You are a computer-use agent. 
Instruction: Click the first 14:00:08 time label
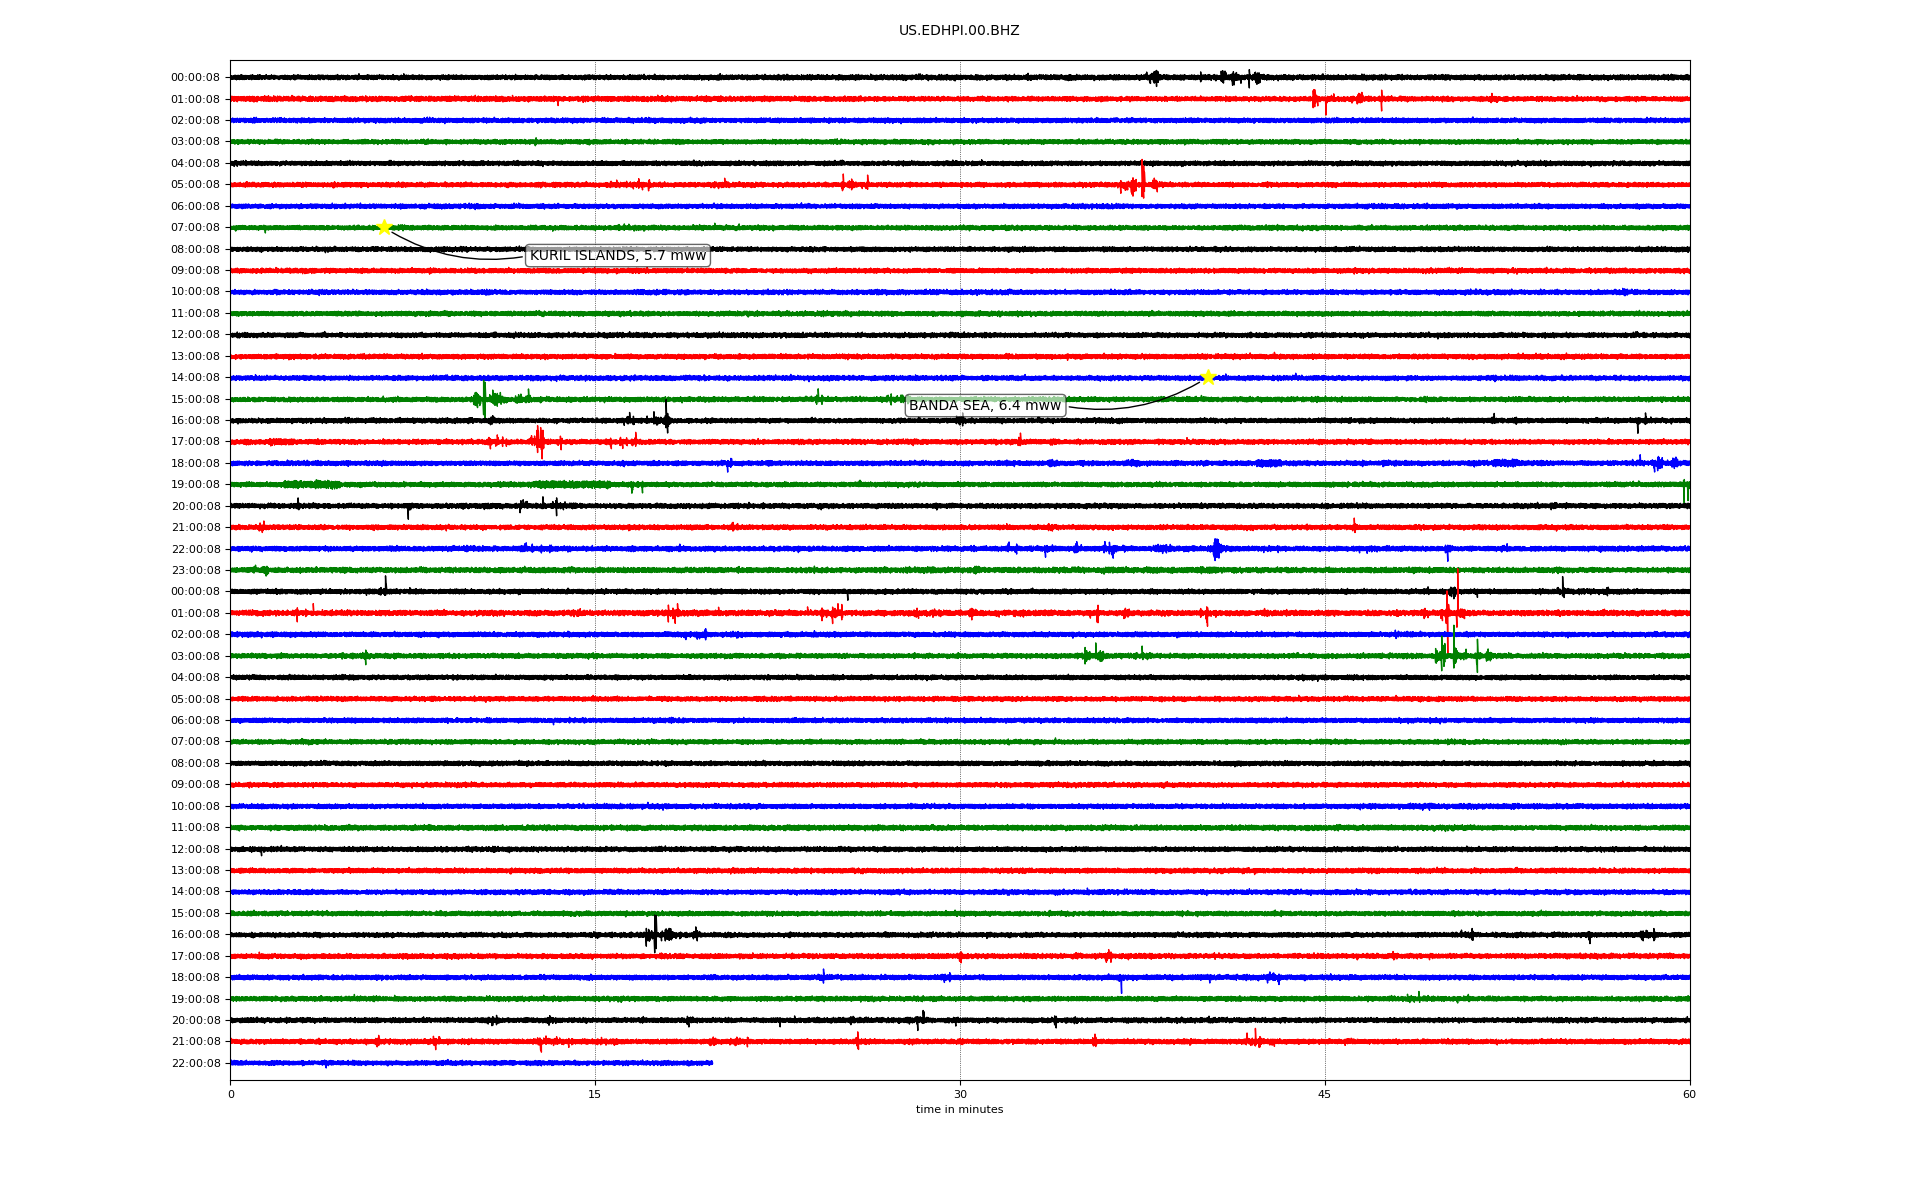pos(195,378)
